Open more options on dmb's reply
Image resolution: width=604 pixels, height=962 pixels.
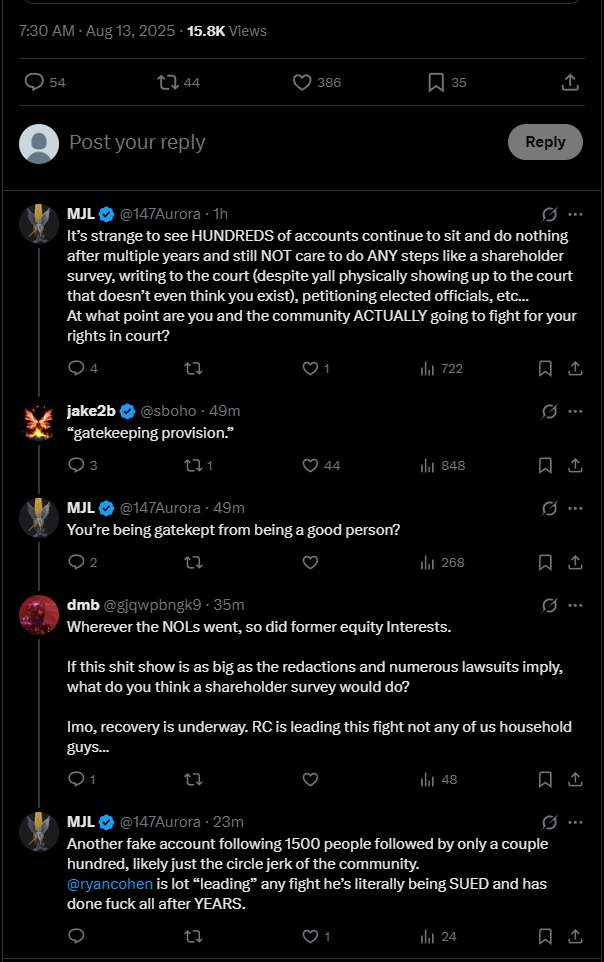click(575, 605)
